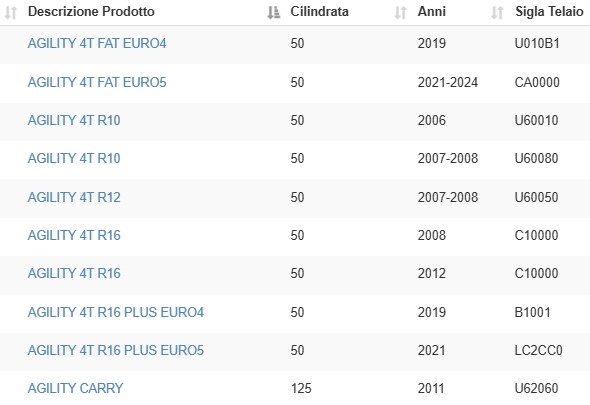Viewport: 590px width, 405px height.
Task: Open the AGILITY 4T FAT EURO5 link
Action: pos(97,82)
